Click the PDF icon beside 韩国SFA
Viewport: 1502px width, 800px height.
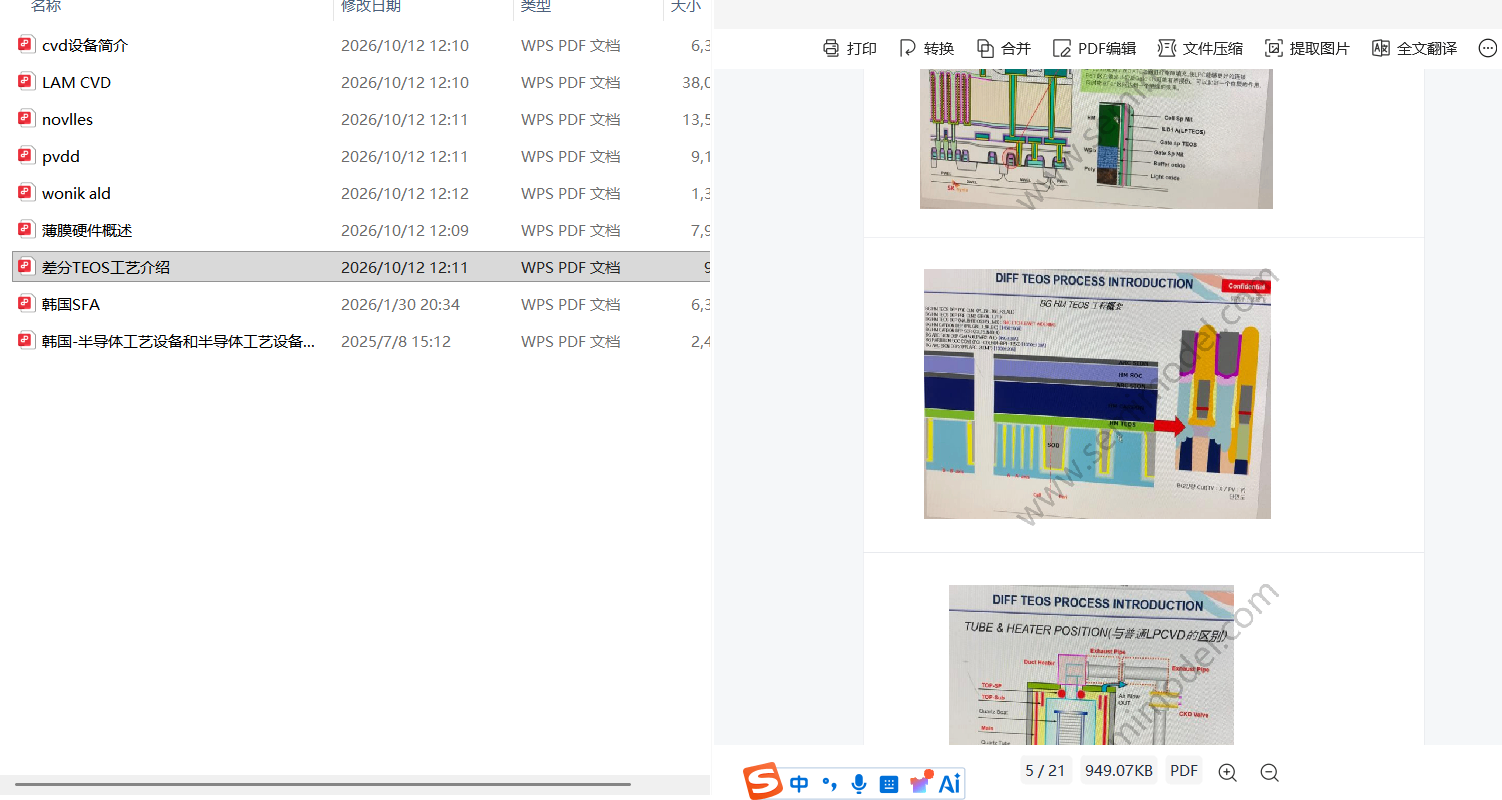(x=26, y=303)
